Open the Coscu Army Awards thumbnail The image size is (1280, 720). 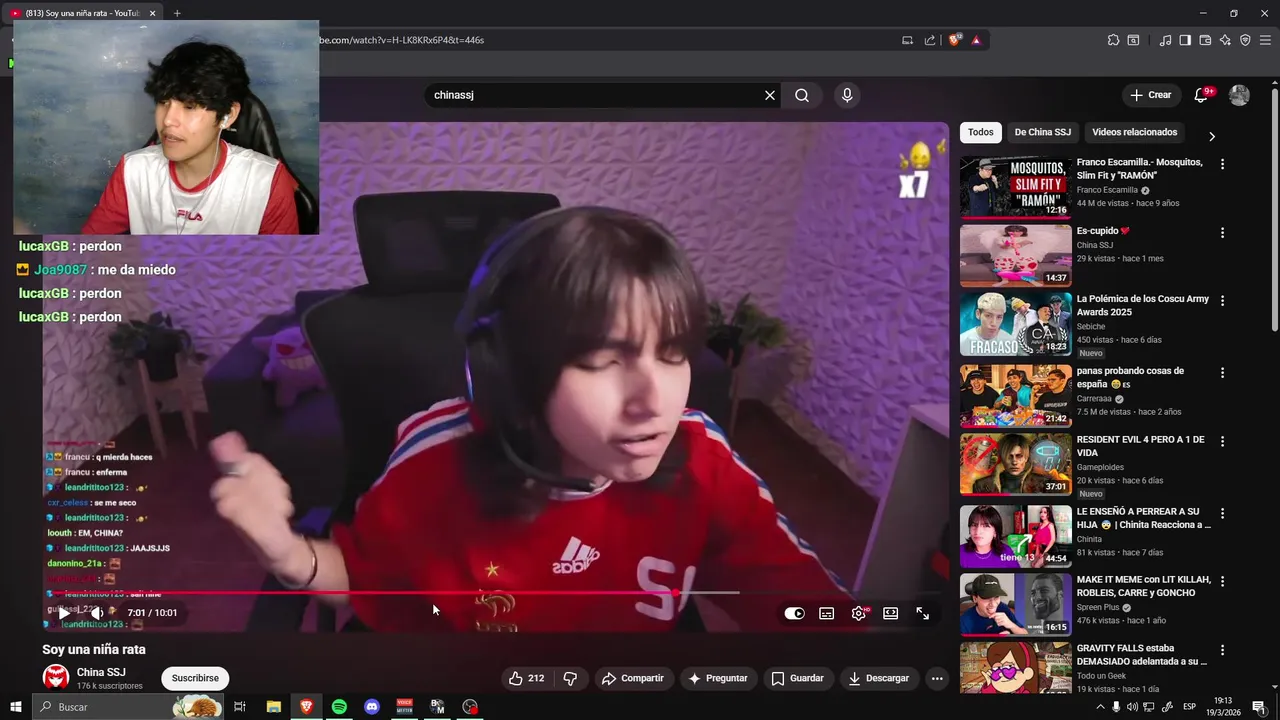(x=1015, y=324)
